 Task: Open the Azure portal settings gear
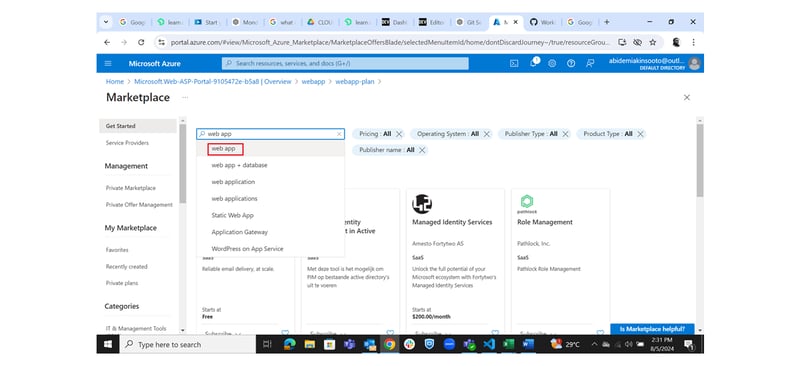pos(552,64)
